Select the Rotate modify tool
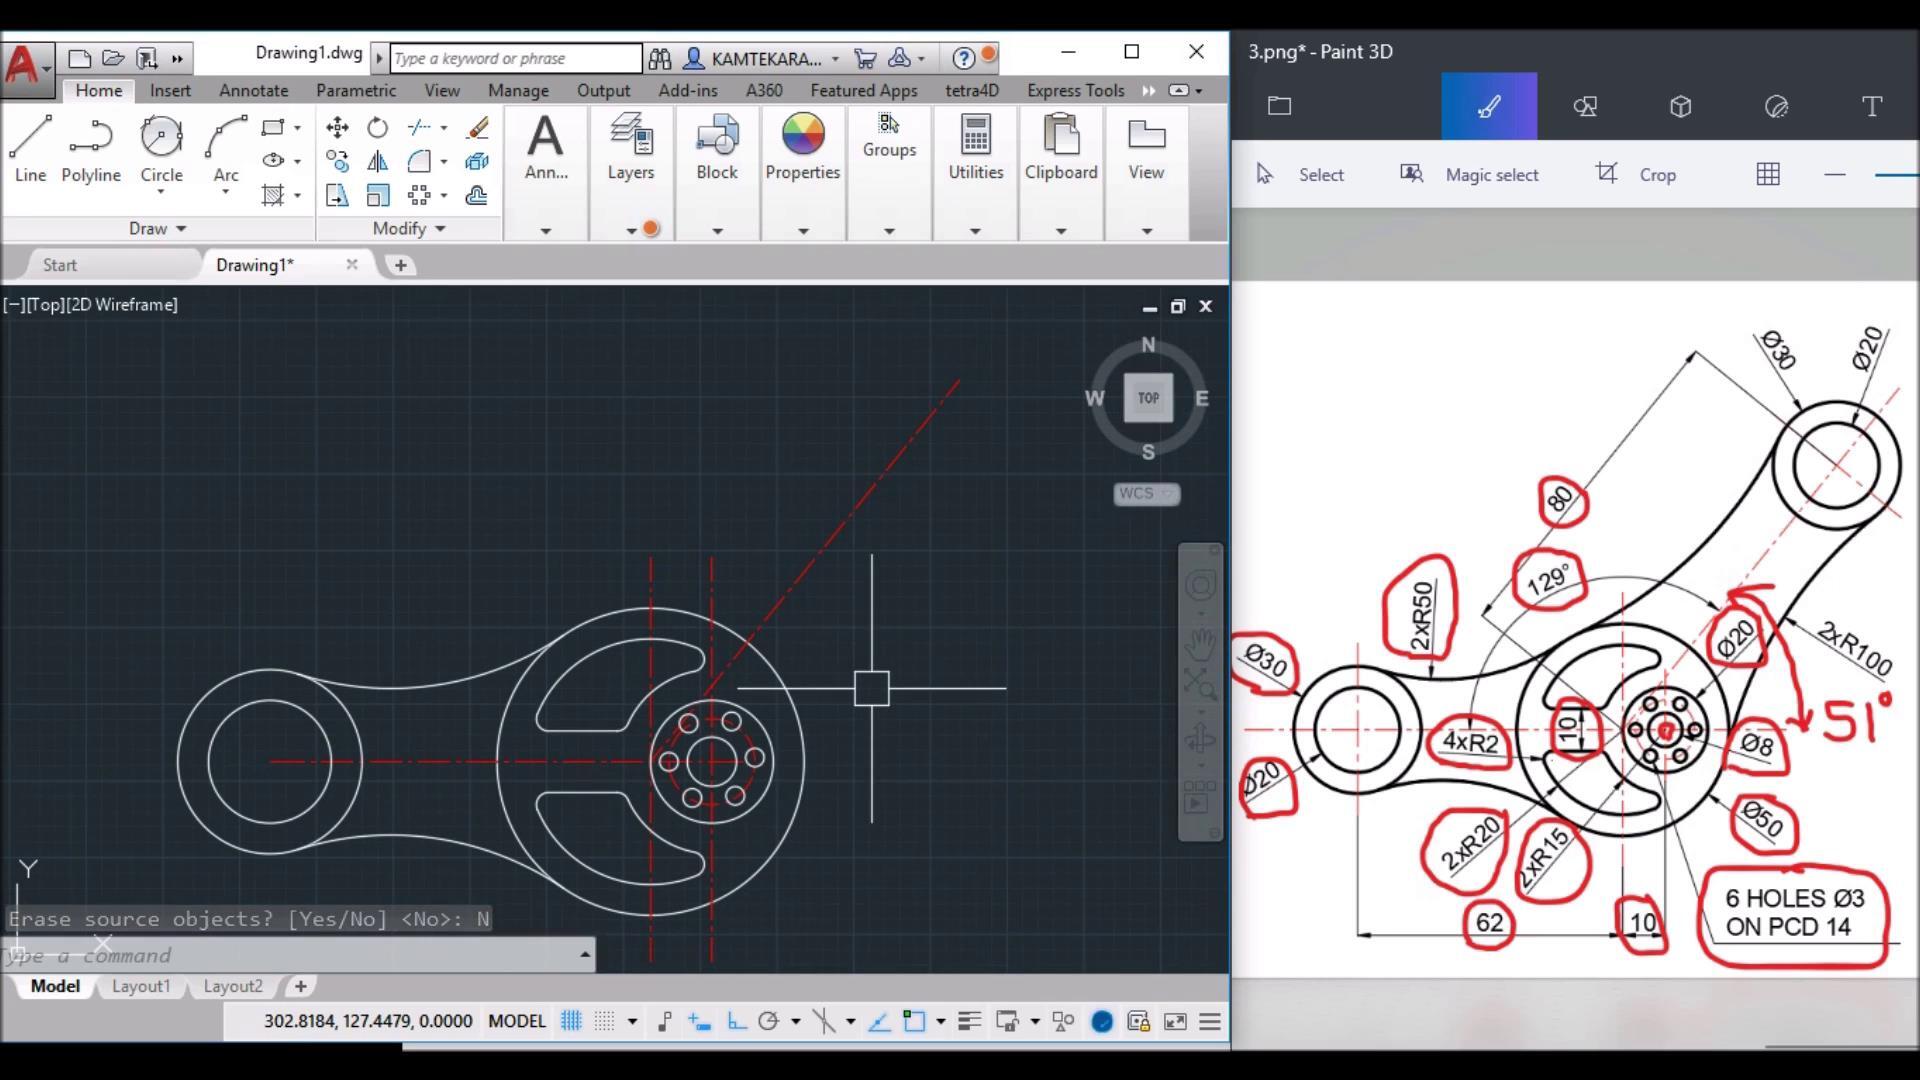 (x=377, y=127)
